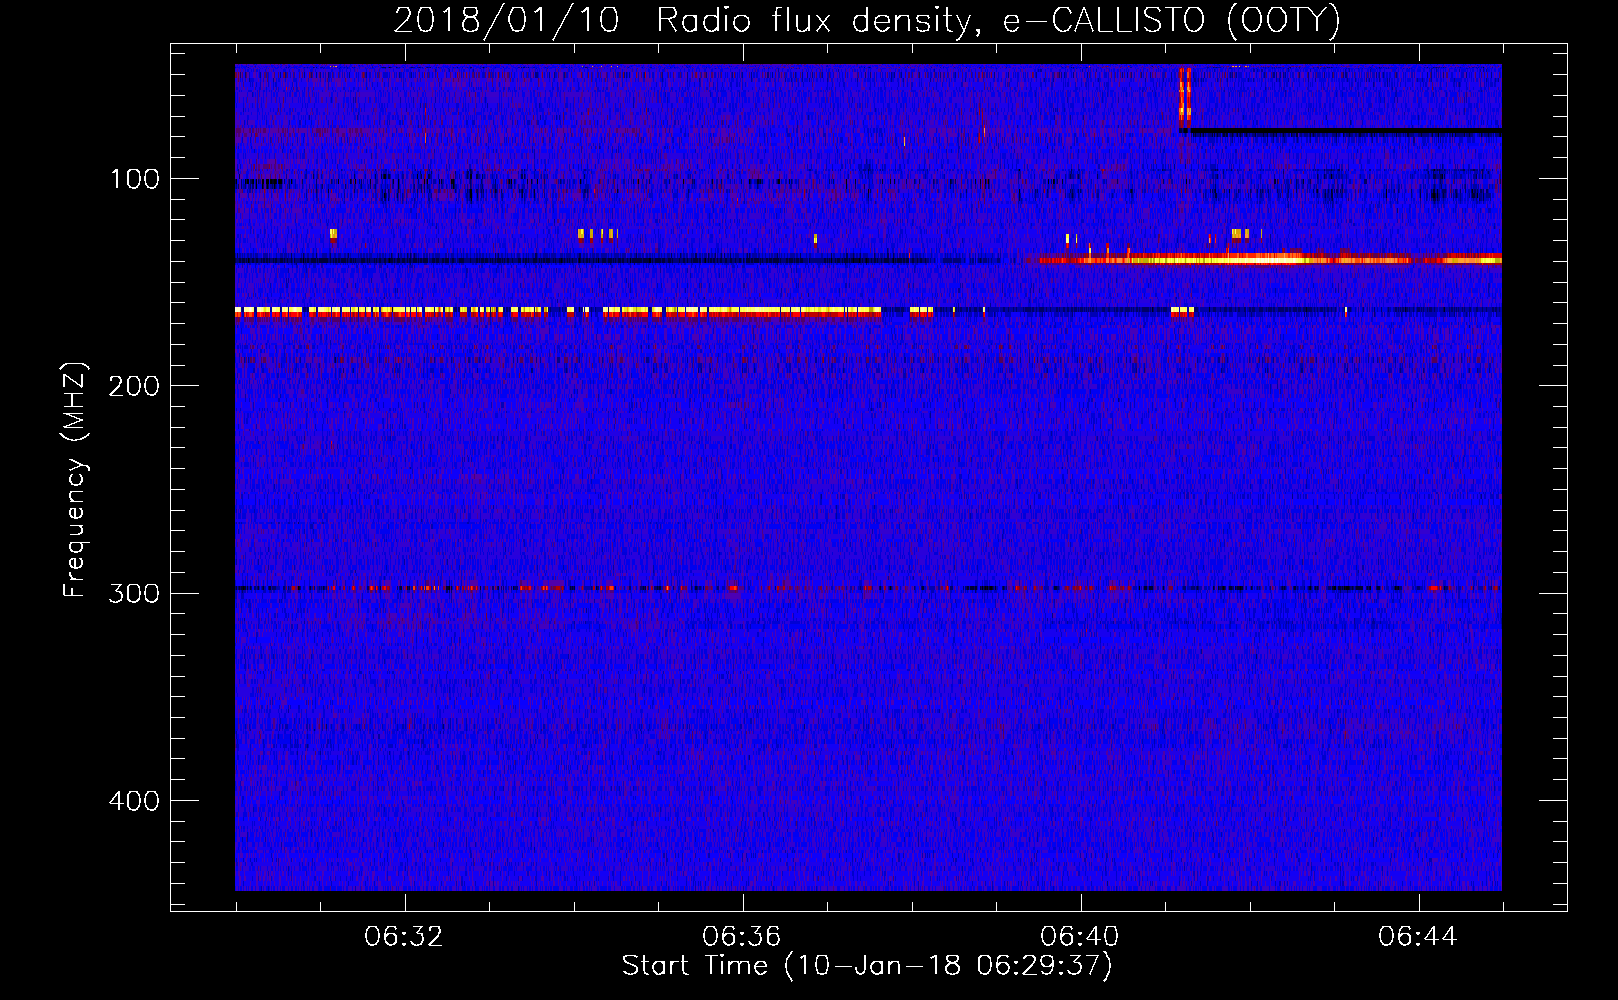Click the bright yellow emission band near 140 MHz
The width and height of the screenshot is (1618, 1000).
[x=1270, y=259]
